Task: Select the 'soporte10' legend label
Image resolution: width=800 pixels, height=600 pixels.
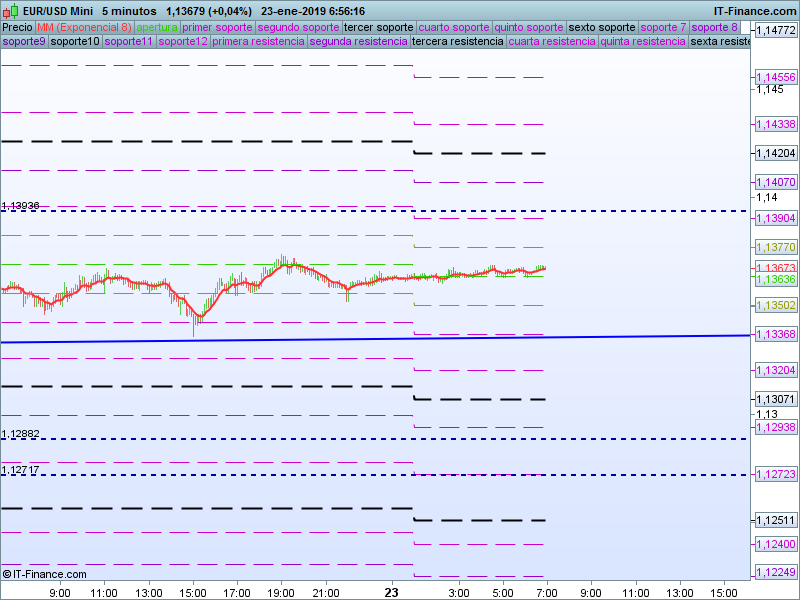Action: tap(75, 42)
